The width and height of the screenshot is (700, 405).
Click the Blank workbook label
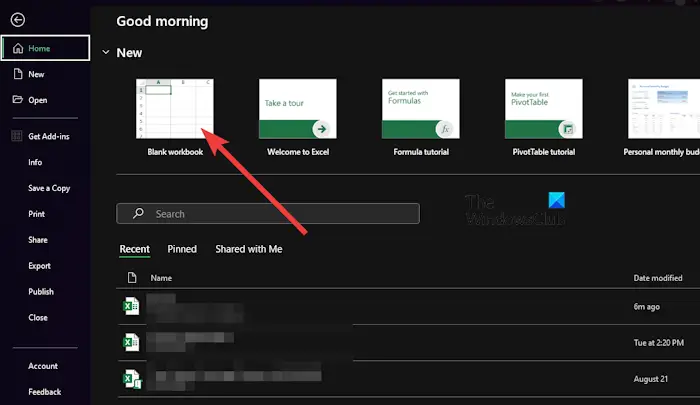coord(175,152)
